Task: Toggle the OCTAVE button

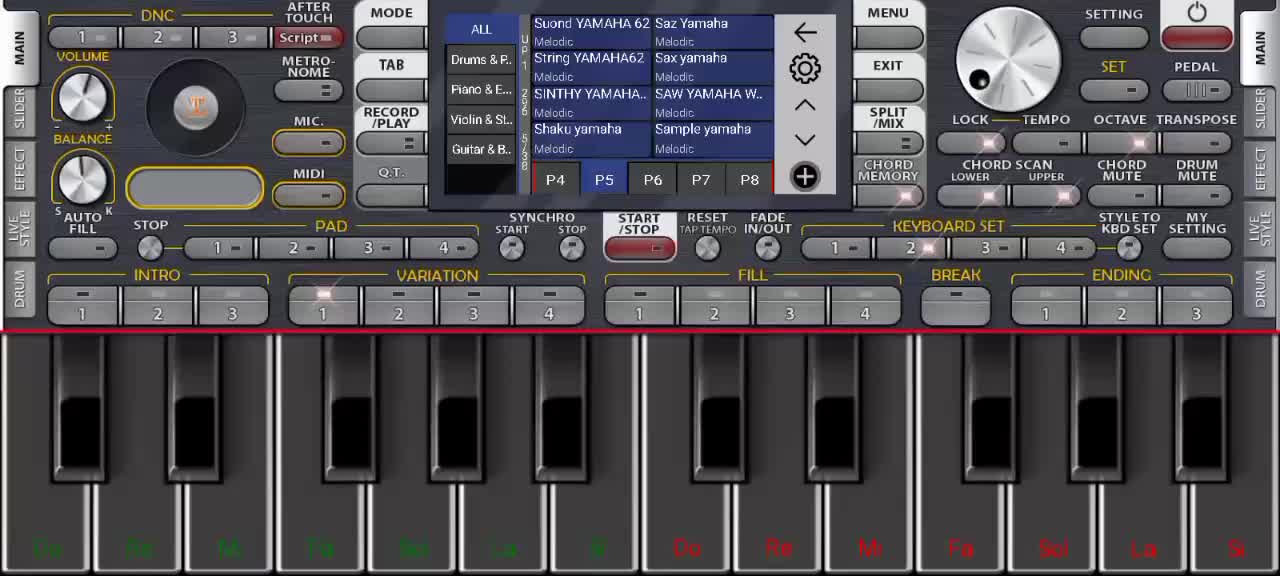Action: (1121, 143)
